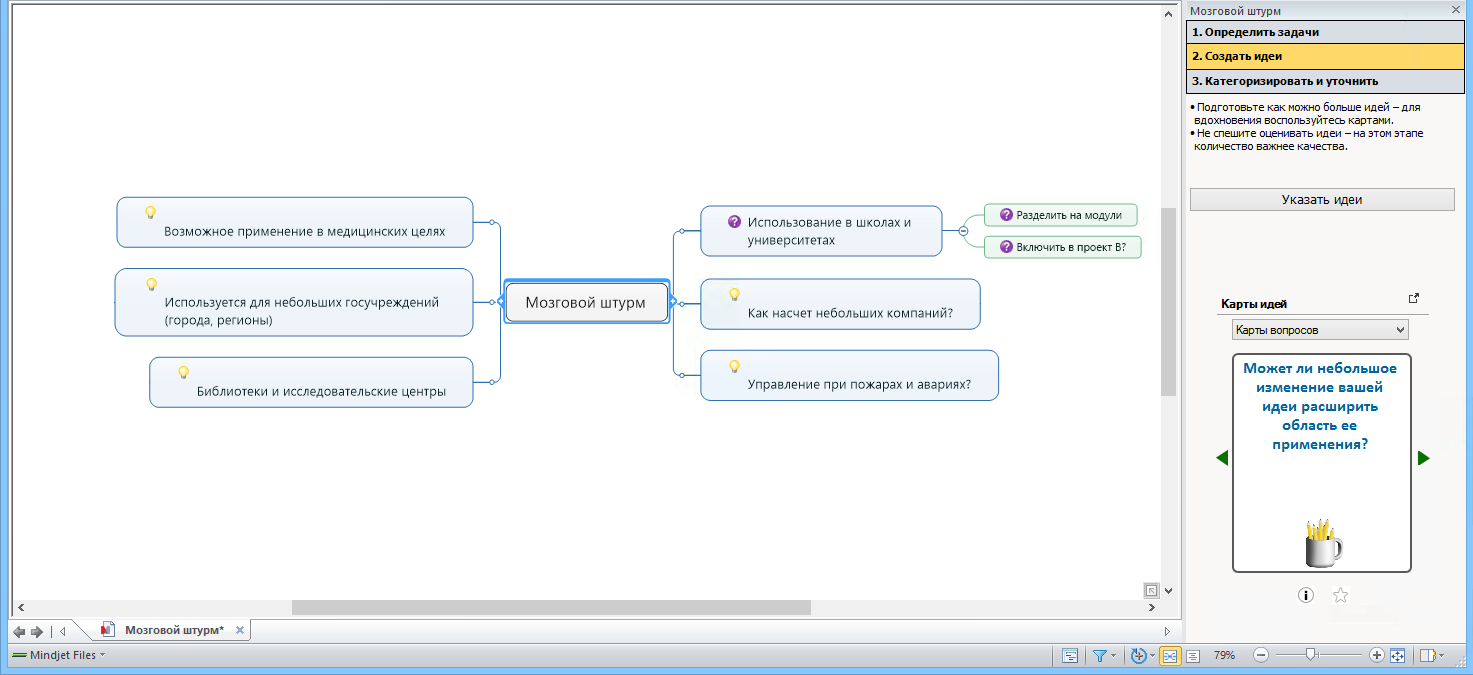The width and height of the screenshot is (1473, 675).
Task: Open the 'Карты вопросов' dropdown
Action: 1319,329
